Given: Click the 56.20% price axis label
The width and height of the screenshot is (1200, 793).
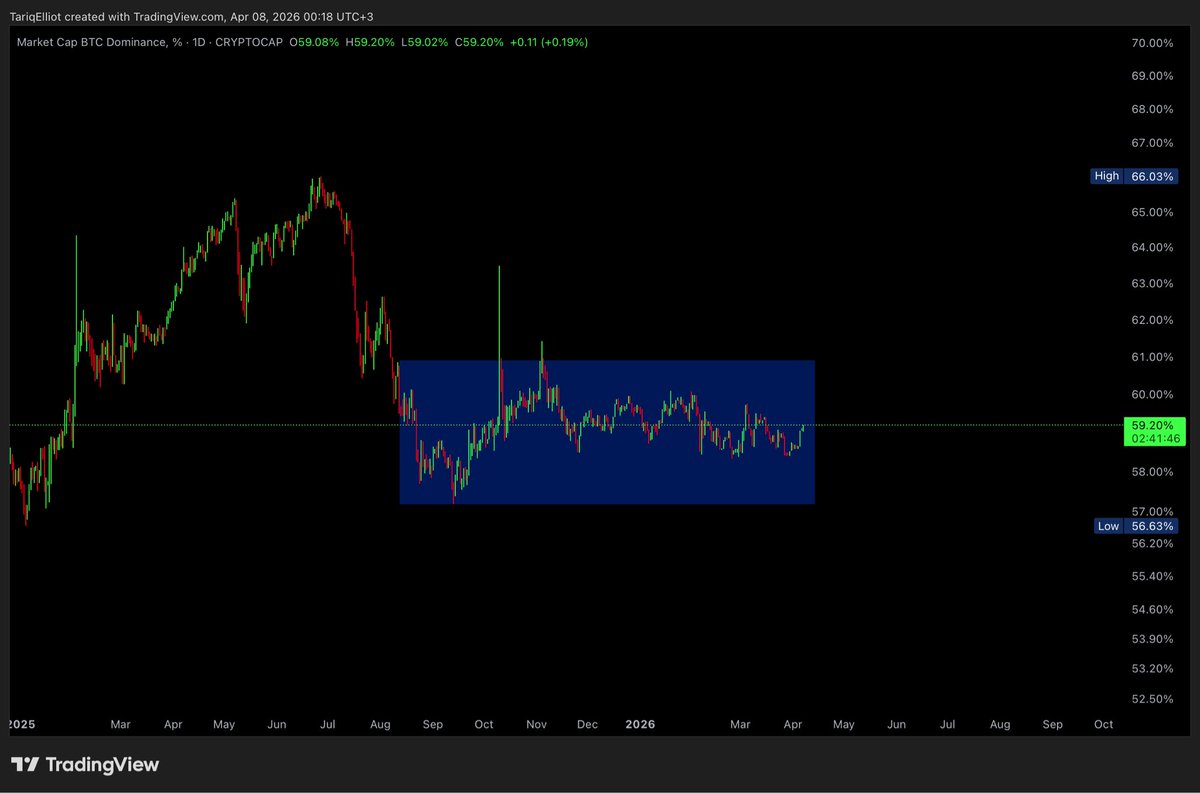Looking at the screenshot, I should pos(1151,543).
